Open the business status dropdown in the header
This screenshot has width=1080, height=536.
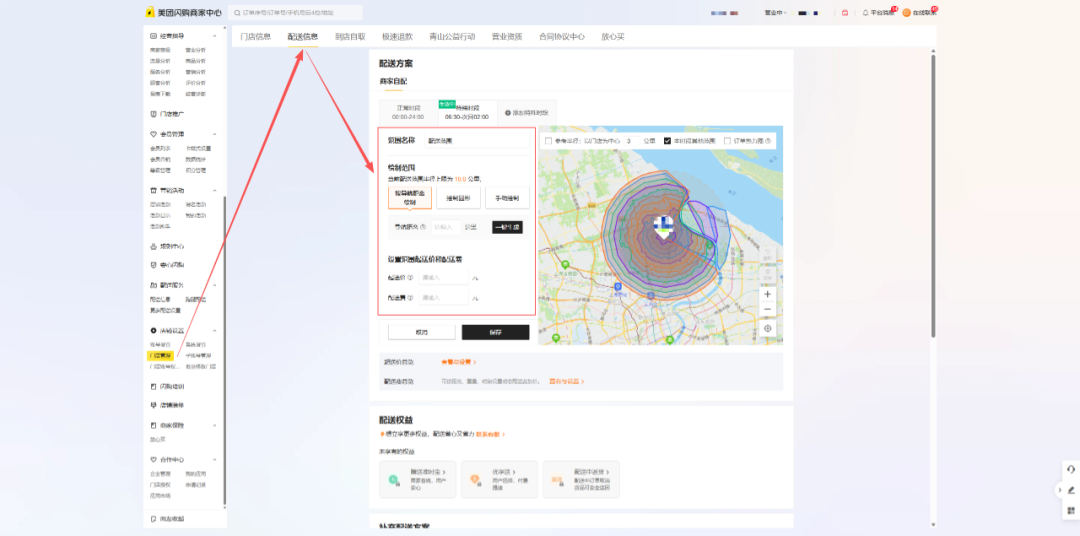tap(775, 12)
